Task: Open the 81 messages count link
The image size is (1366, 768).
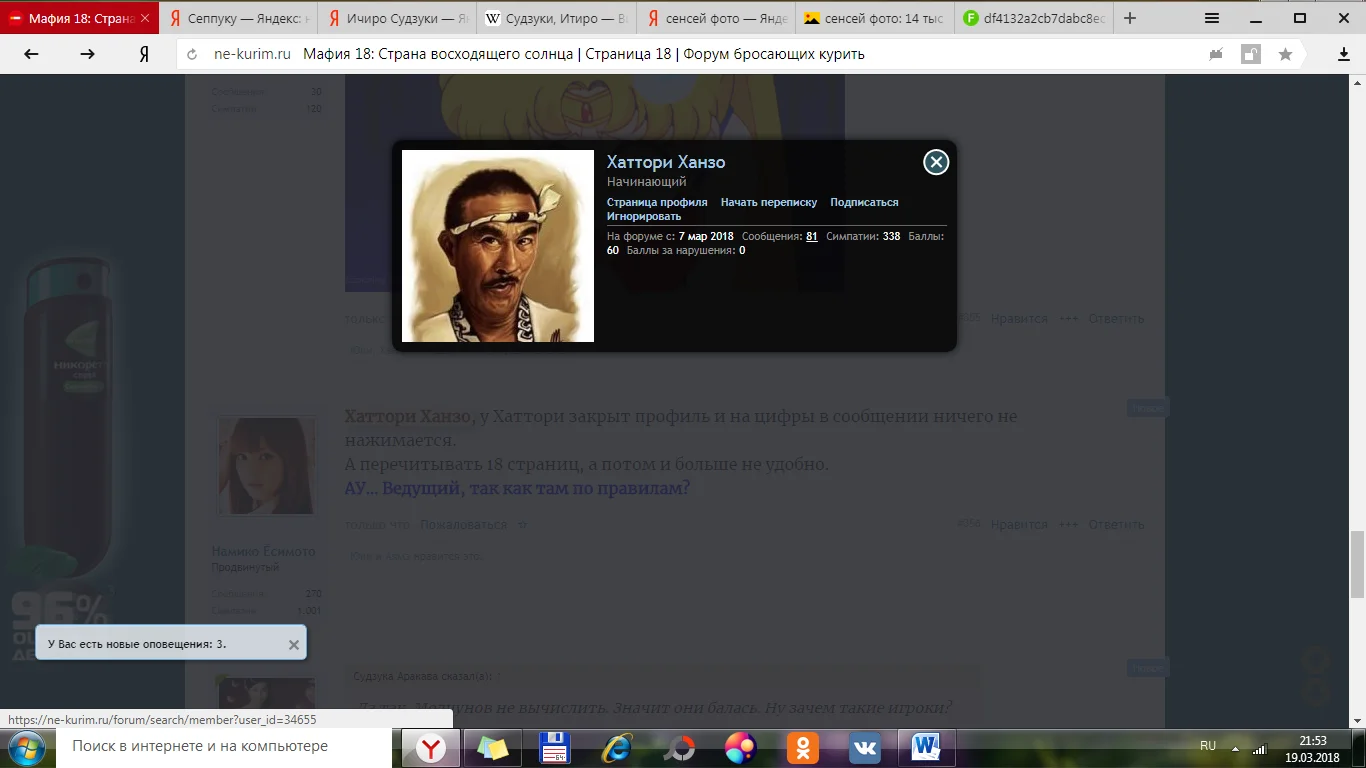Action: pyautogui.click(x=812, y=236)
